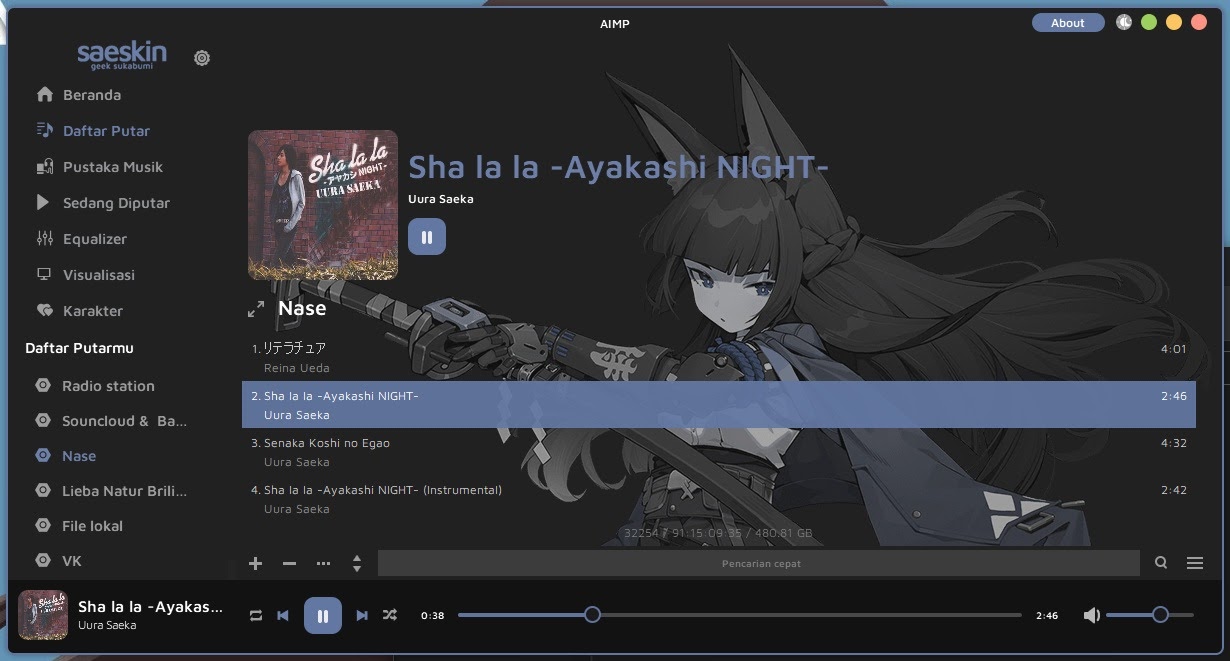Toggle shuffle mode
The image size is (1230, 661).
click(390, 616)
